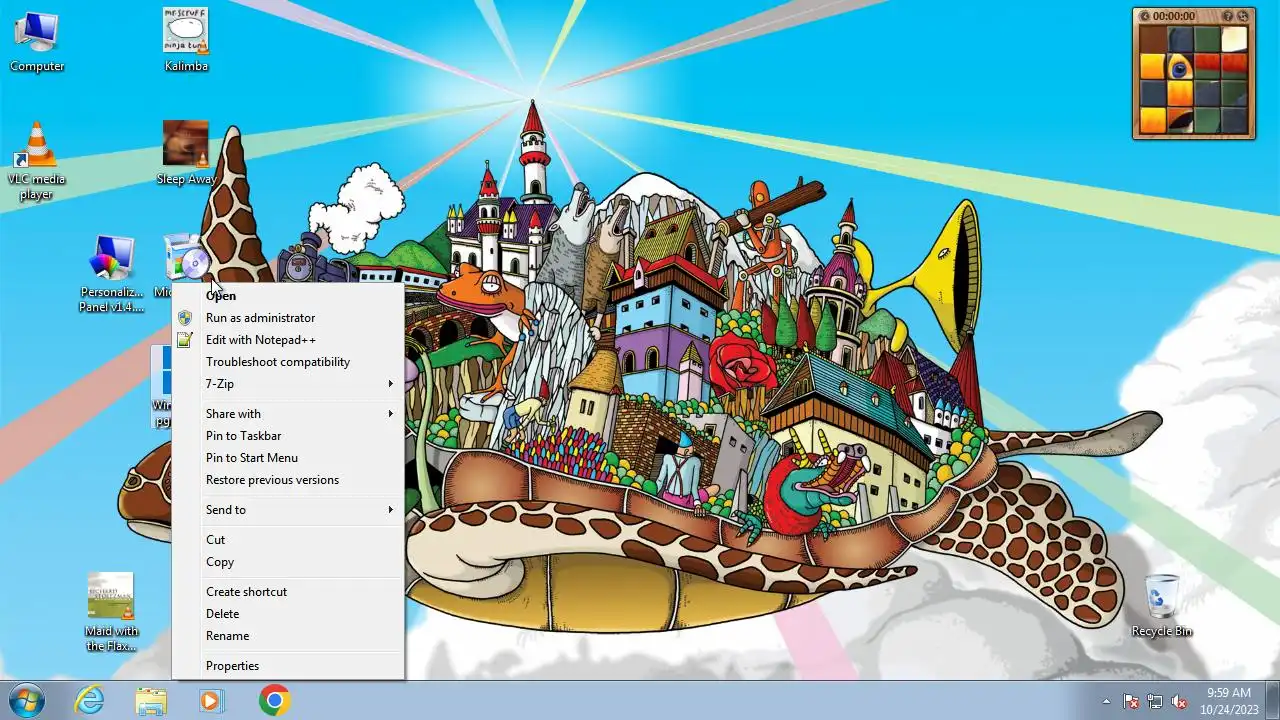The width and height of the screenshot is (1280, 720).
Task: Choose Copy from the context menu
Action: pyautogui.click(x=288, y=562)
